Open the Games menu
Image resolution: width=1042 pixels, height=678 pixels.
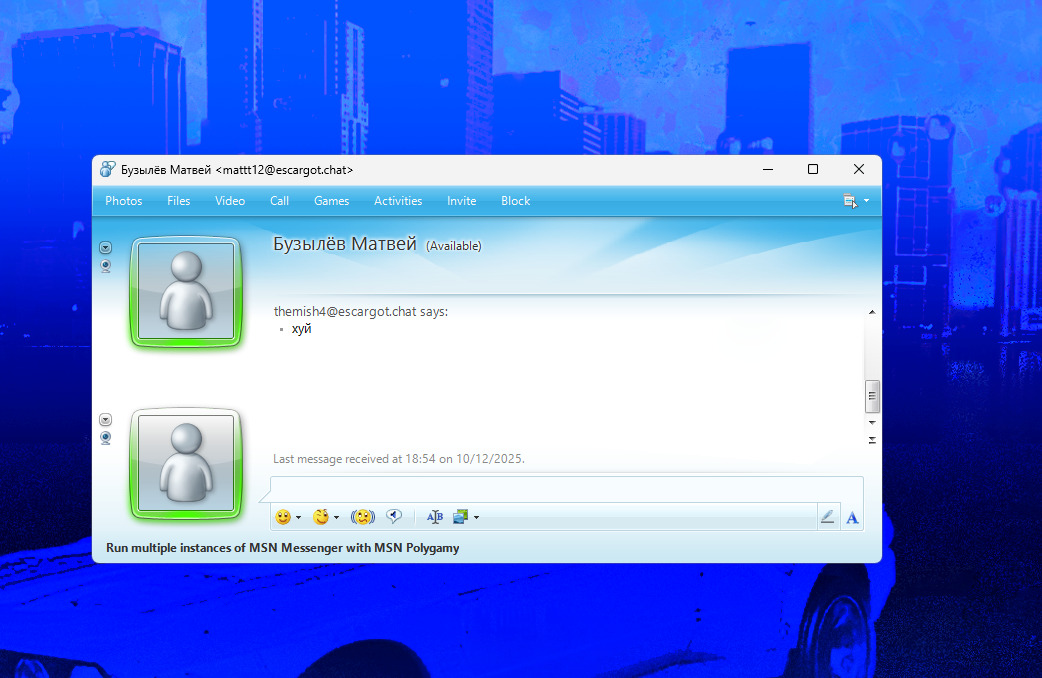click(x=331, y=201)
